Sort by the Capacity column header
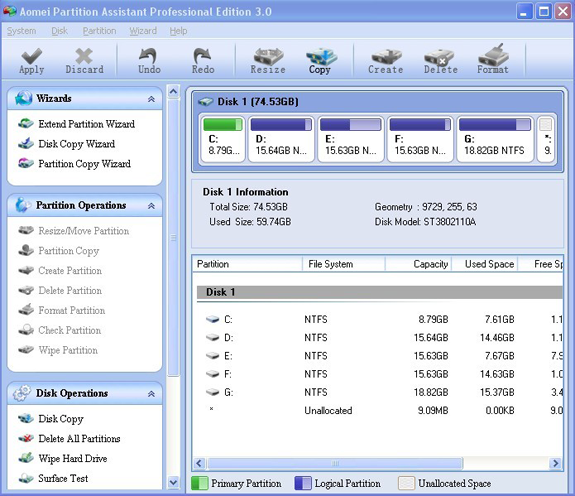 (418, 264)
